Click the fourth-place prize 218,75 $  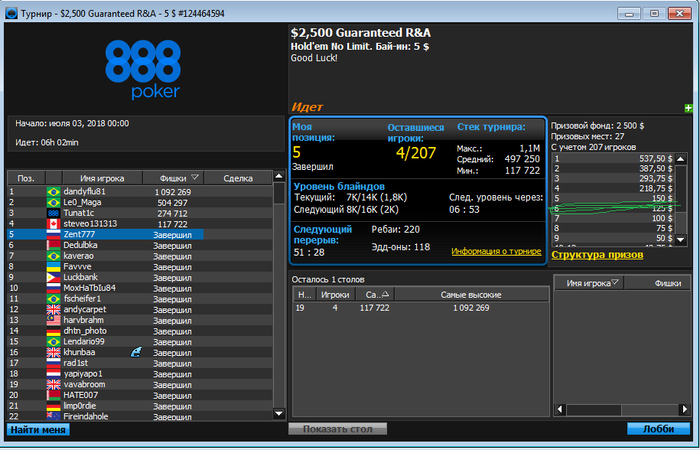[x=655, y=188]
